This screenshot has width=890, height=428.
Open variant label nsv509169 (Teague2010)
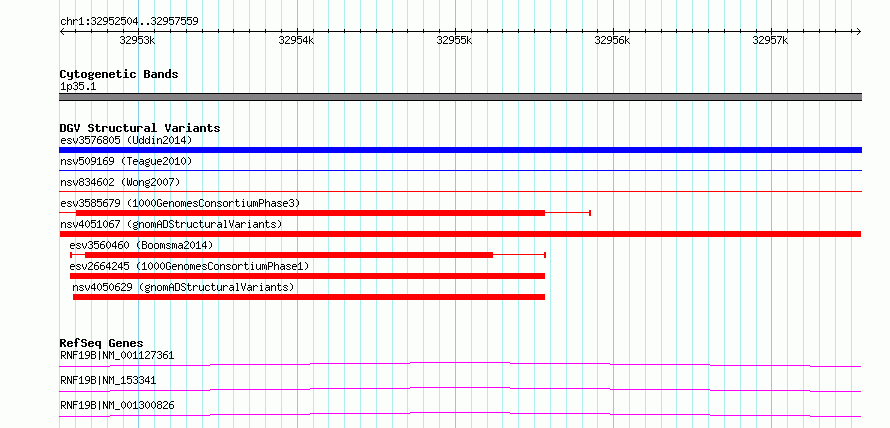click(x=126, y=161)
